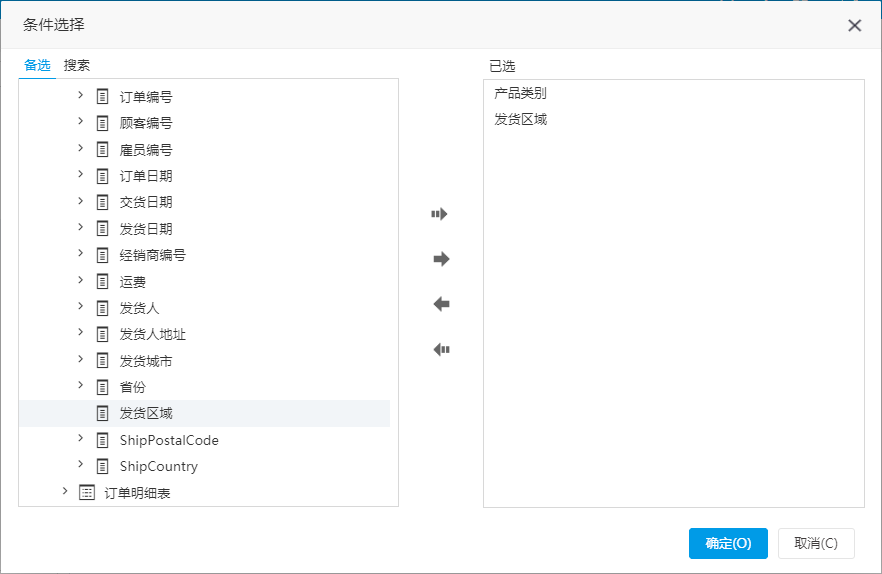Click the field icon beside ShipCountry
This screenshot has width=882, height=574.
(102, 466)
